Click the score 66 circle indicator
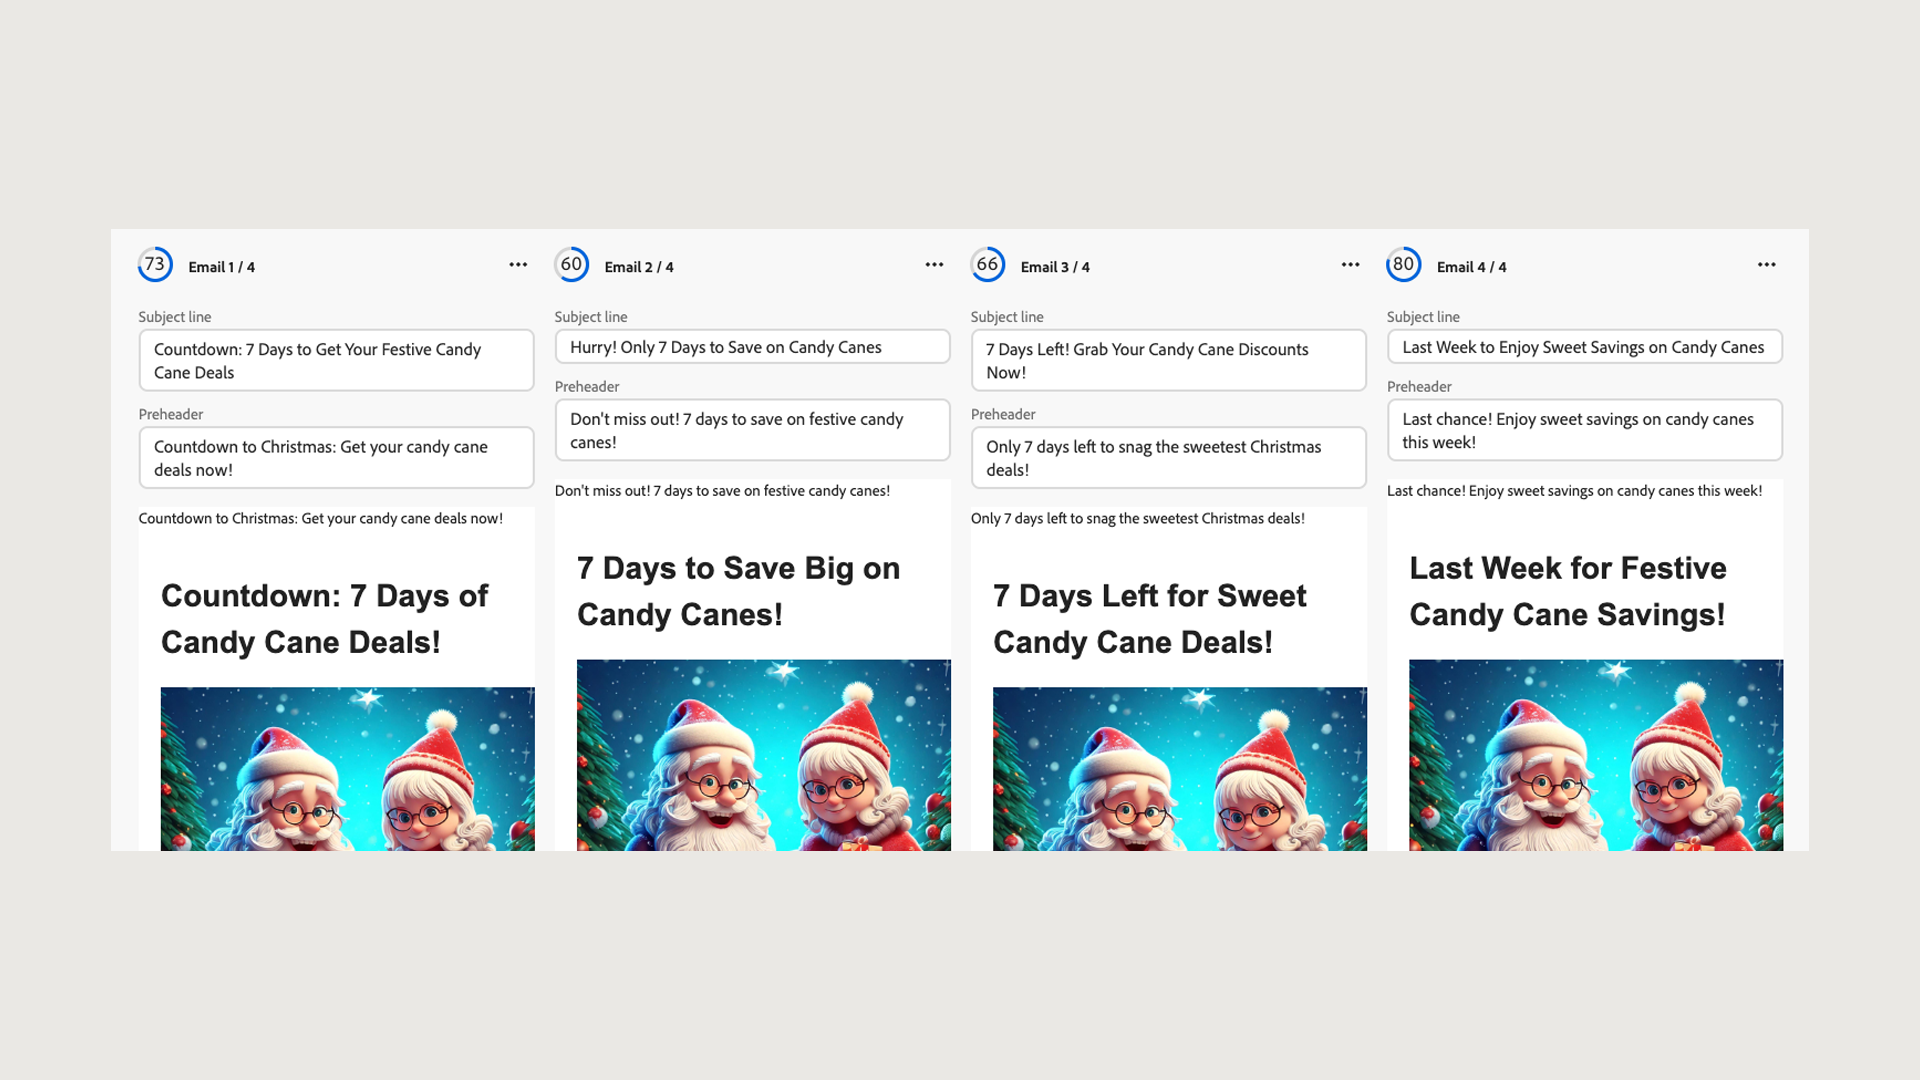The image size is (1920, 1080). (x=987, y=265)
